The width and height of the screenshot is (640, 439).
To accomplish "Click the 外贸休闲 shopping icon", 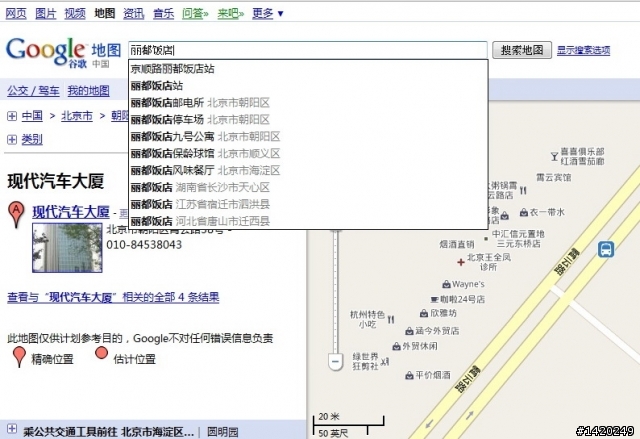I will (x=396, y=346).
